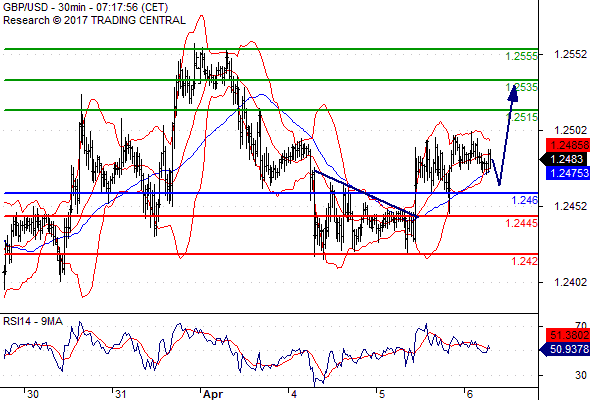Click the GBP/USD 30min chart title
Image resolution: width=590 pixels, height=400 pixels.
[85, 7]
